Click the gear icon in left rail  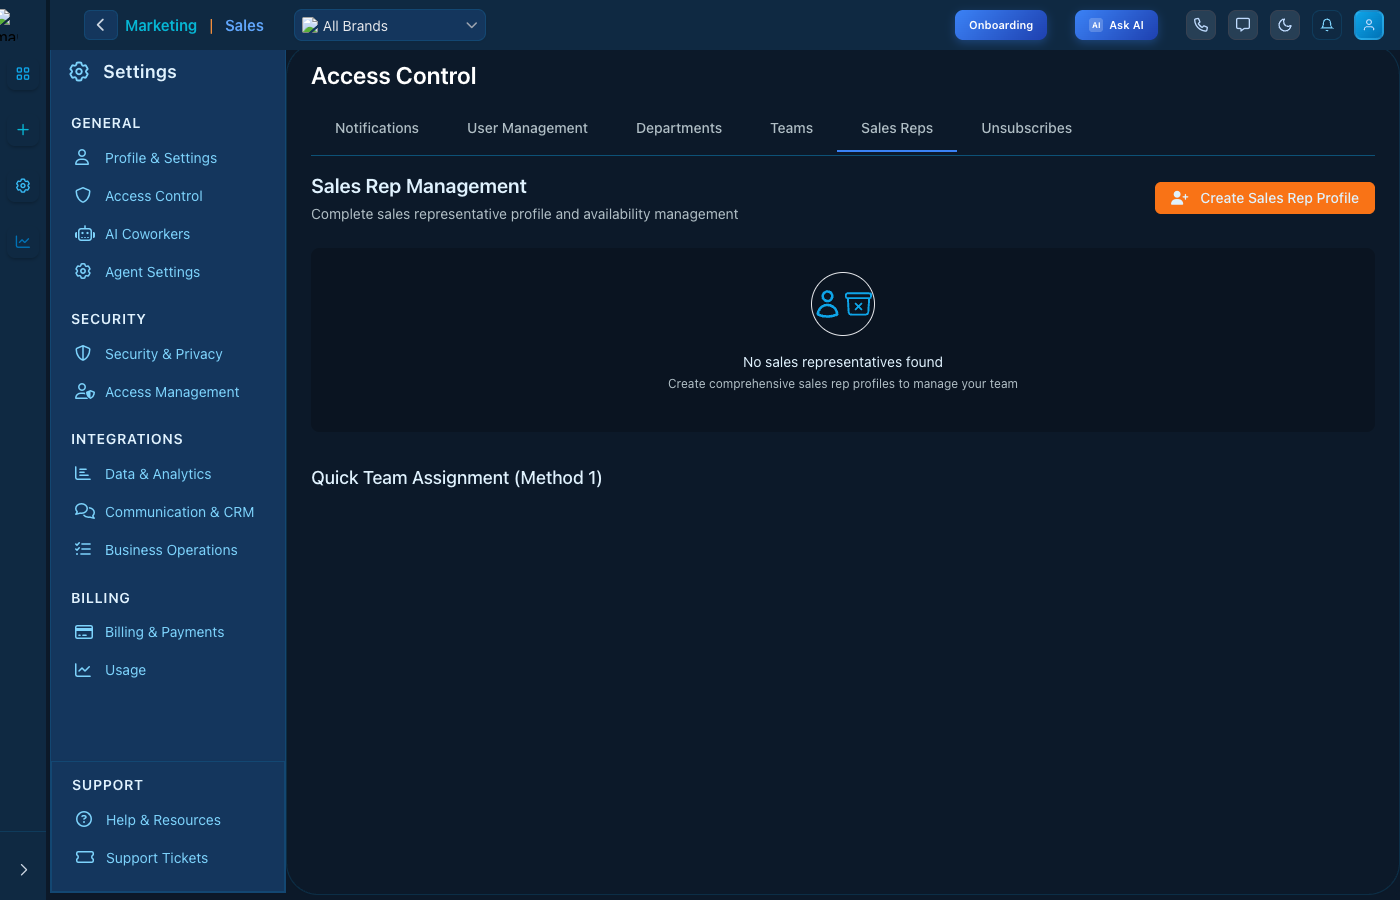click(23, 186)
